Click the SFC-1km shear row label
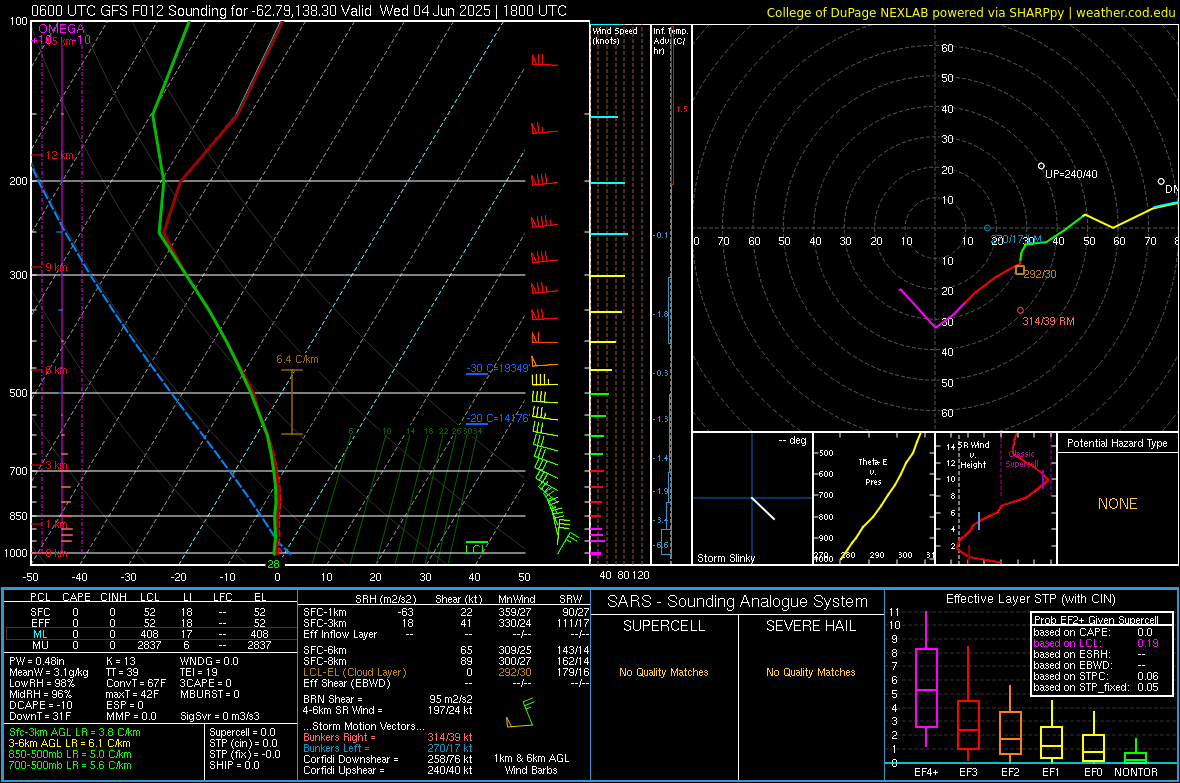Screen dimensions: 1180x783 point(324,612)
